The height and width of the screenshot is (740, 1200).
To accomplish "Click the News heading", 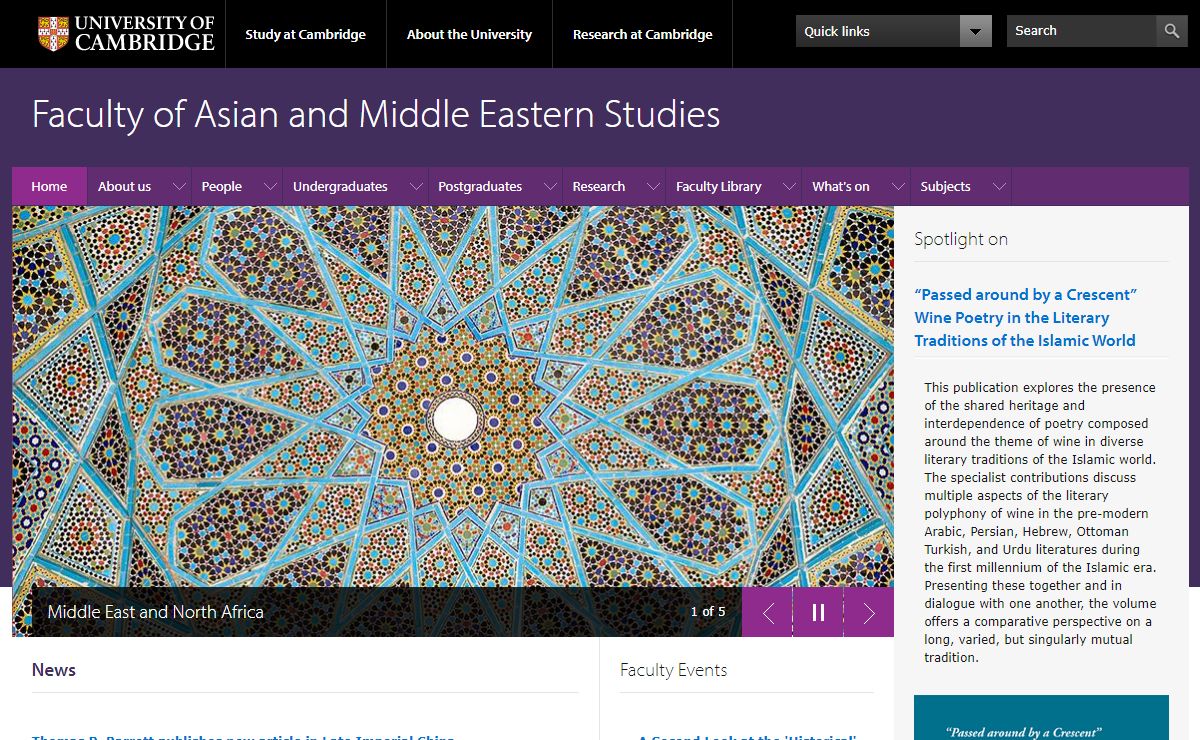I will [x=54, y=670].
